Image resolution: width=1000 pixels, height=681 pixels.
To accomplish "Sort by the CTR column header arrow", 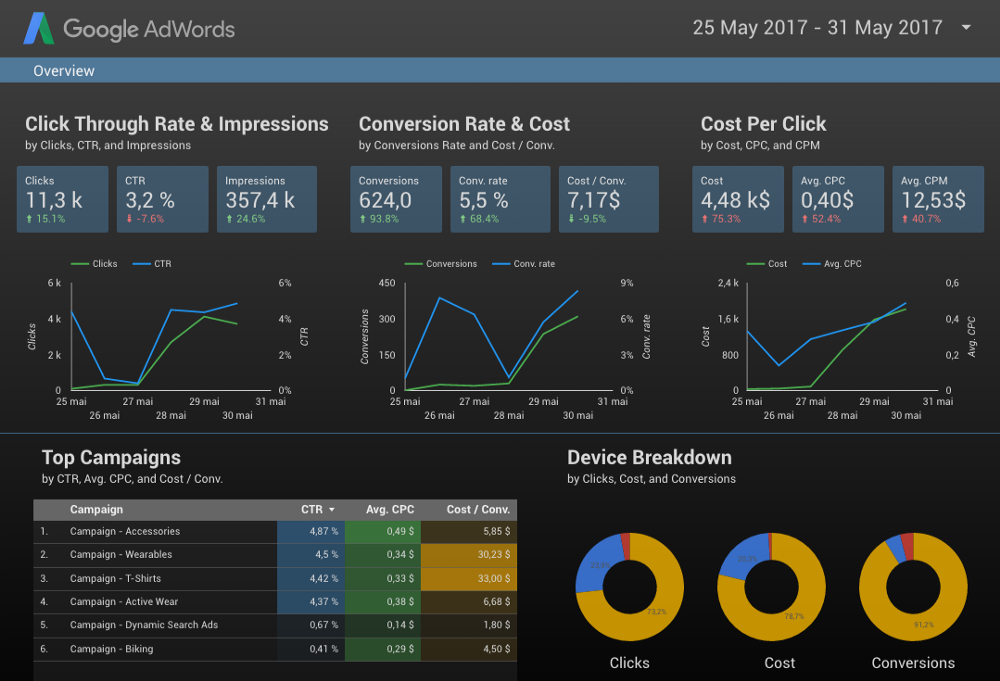I will pyautogui.click(x=332, y=509).
